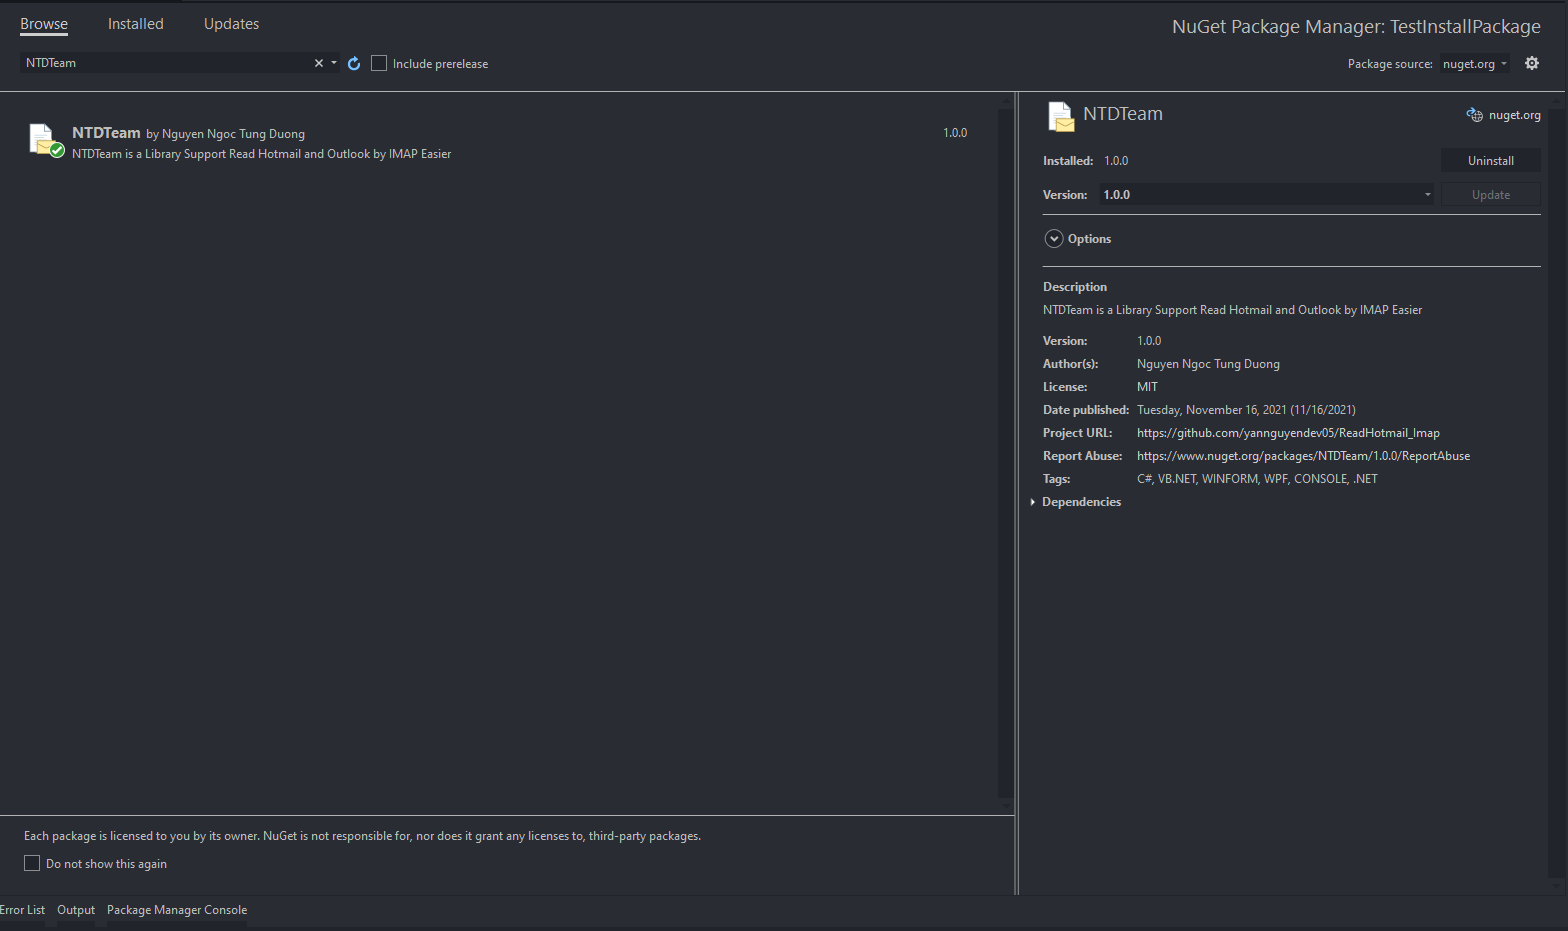Image resolution: width=1568 pixels, height=931 pixels.
Task: Open the Output tab
Action: [x=76, y=910]
